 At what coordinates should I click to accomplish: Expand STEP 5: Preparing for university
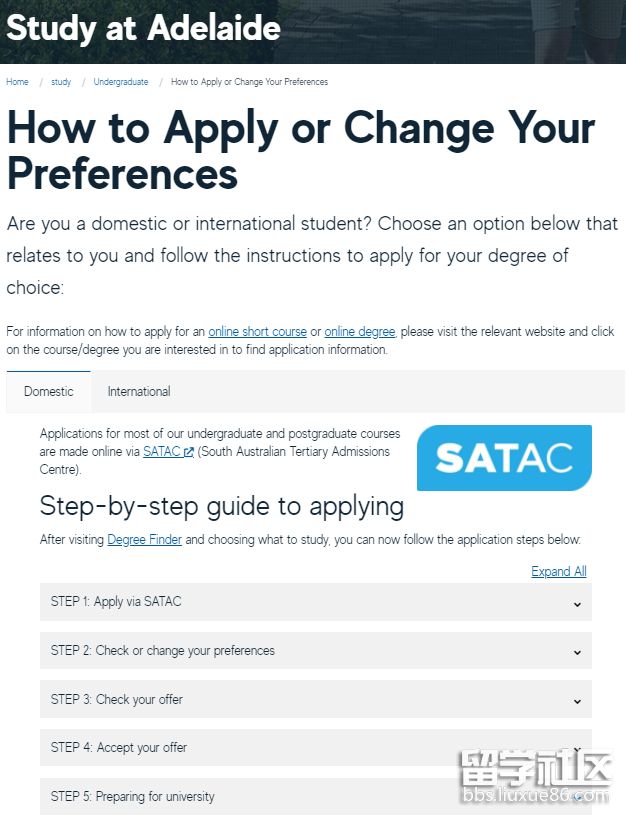(133, 797)
